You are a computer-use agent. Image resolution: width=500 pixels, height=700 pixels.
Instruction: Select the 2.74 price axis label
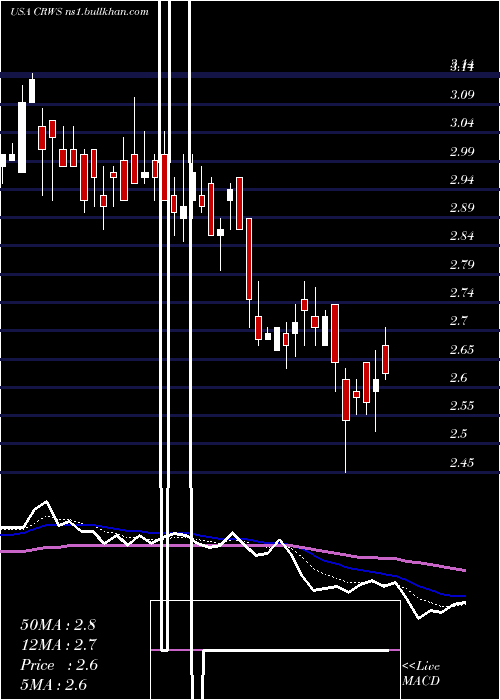click(462, 293)
